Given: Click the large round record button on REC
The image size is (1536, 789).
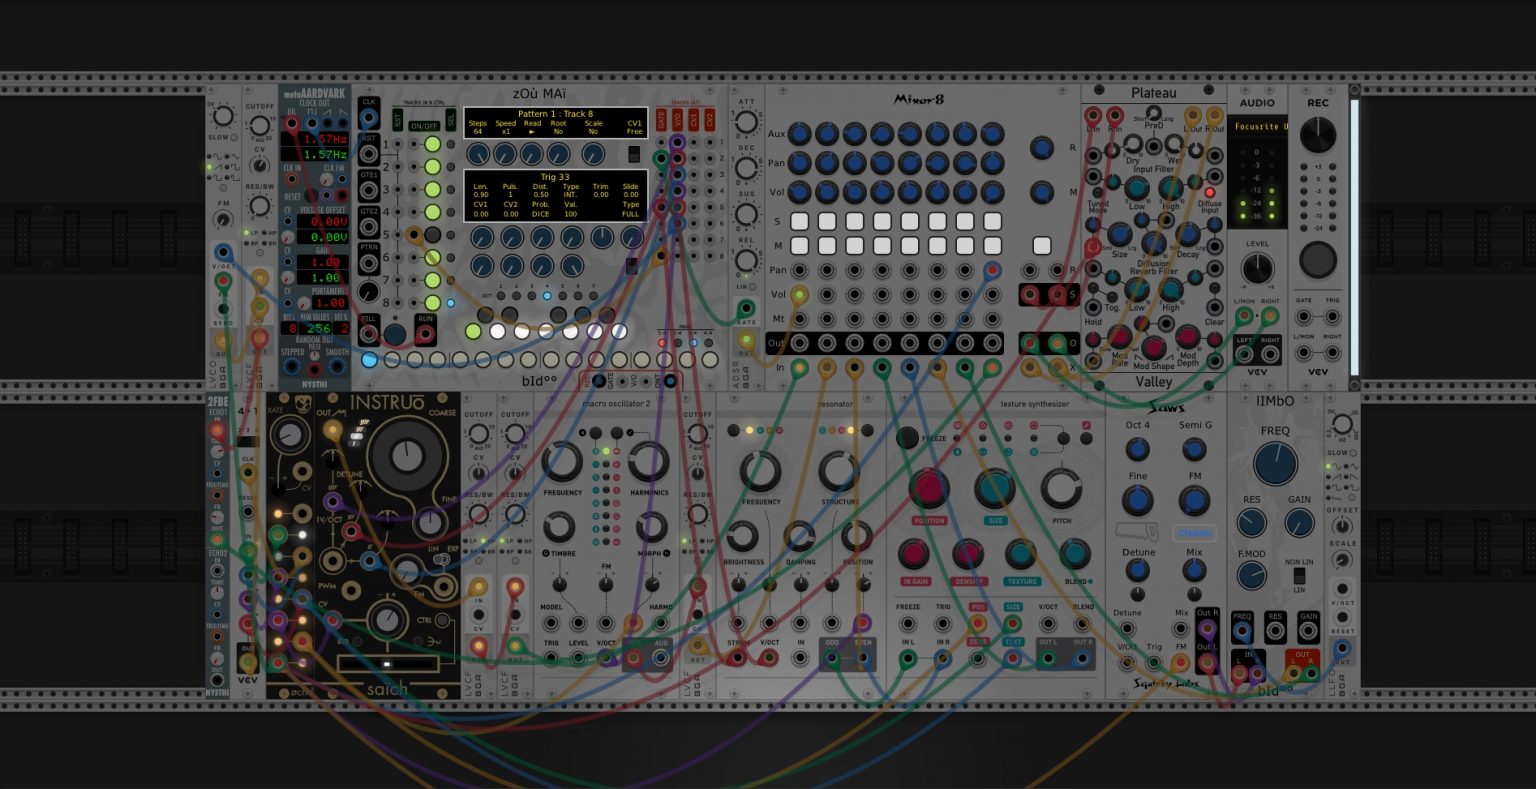Looking at the screenshot, I should tap(1317, 259).
